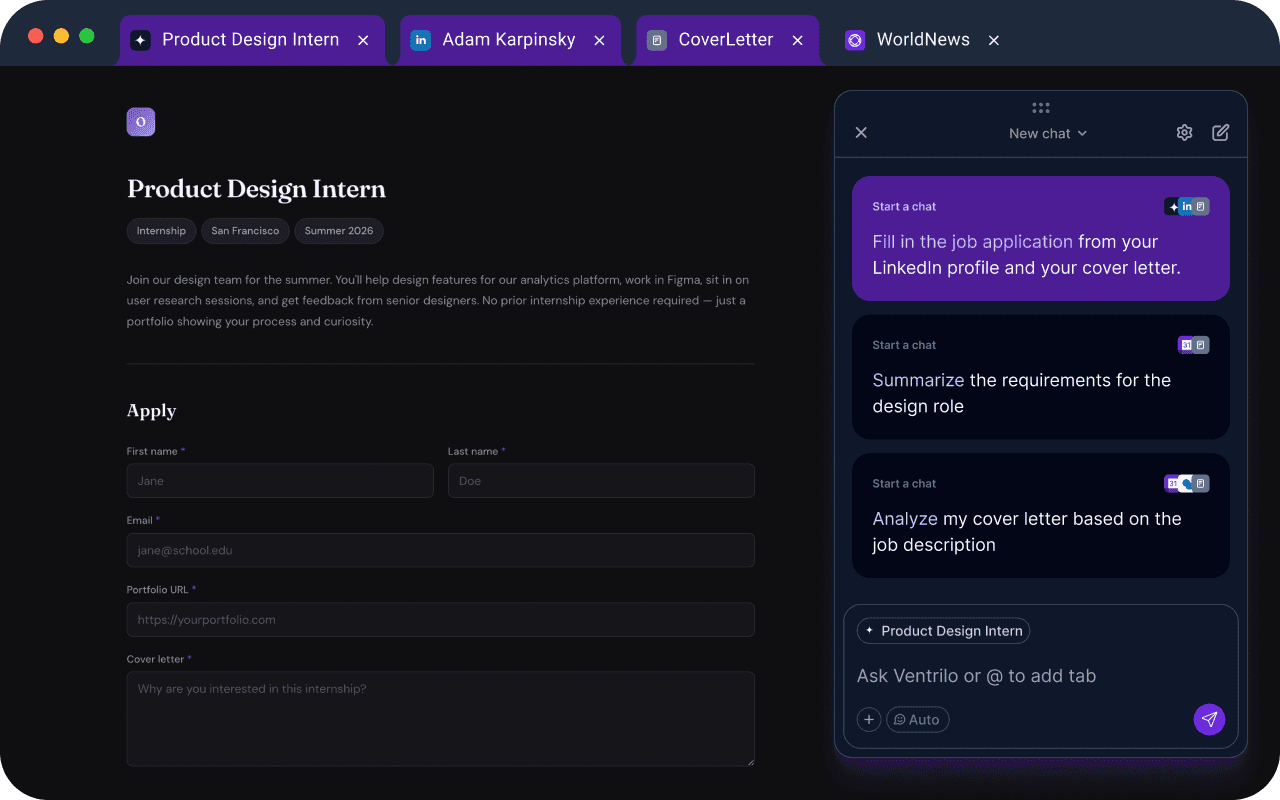Viewport: 1280px width, 800px height.
Task: Grab the panel drag handle dots
Action: pos(1041,108)
